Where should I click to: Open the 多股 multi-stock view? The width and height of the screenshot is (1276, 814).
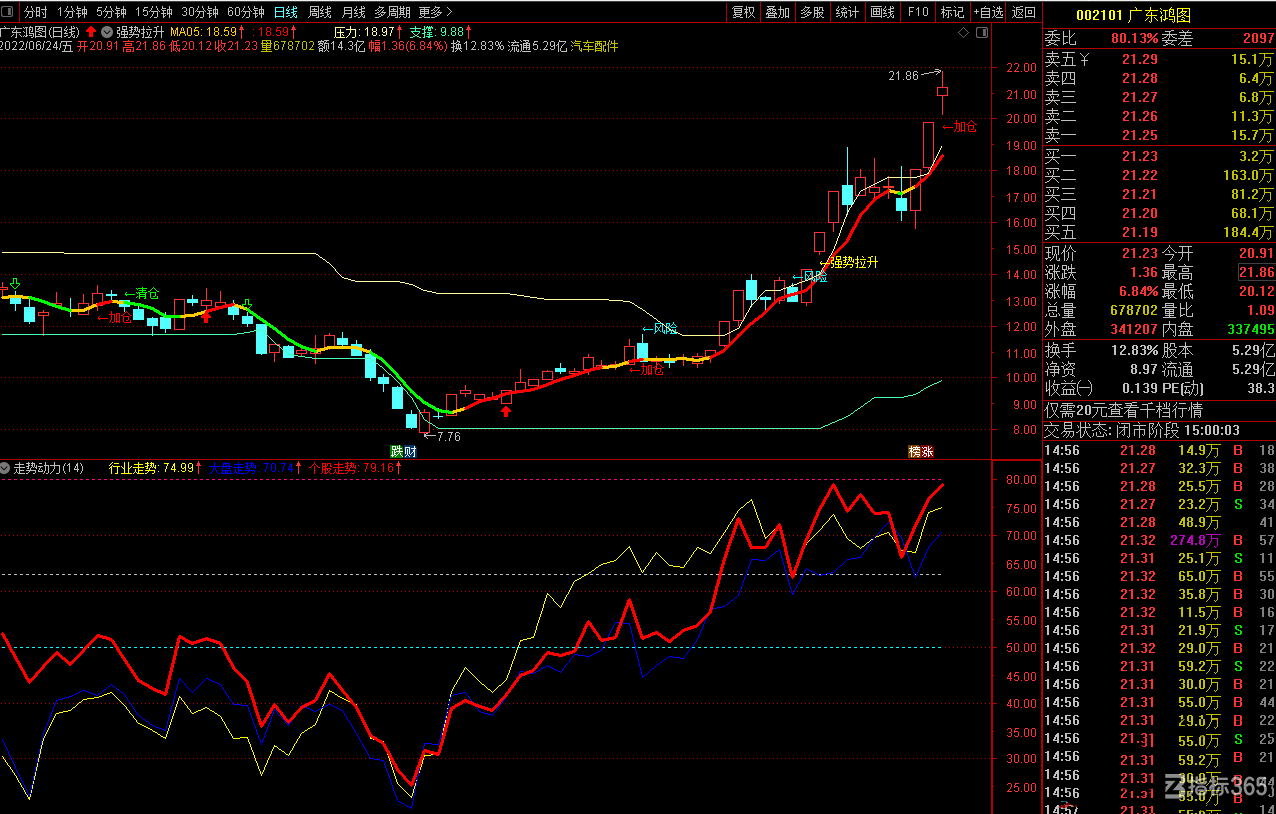pyautogui.click(x=812, y=12)
